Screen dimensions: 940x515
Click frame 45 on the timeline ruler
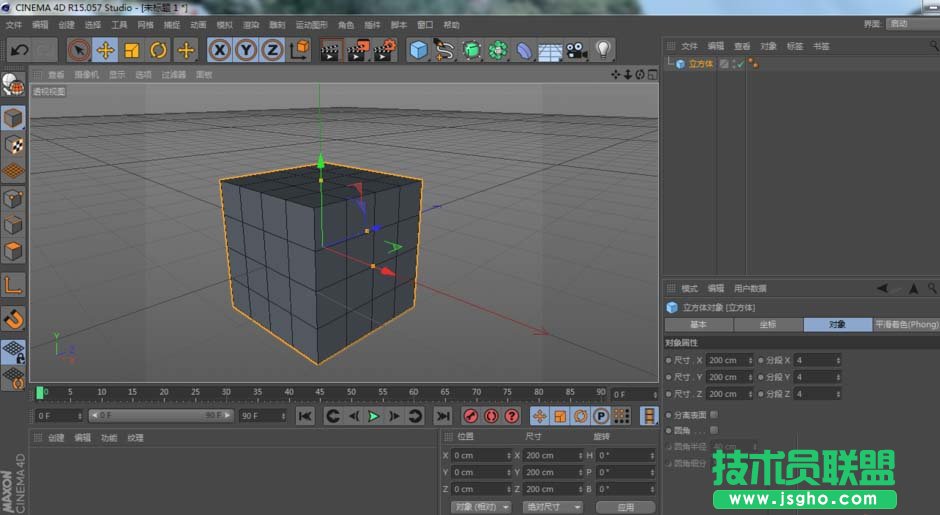pos(319,393)
